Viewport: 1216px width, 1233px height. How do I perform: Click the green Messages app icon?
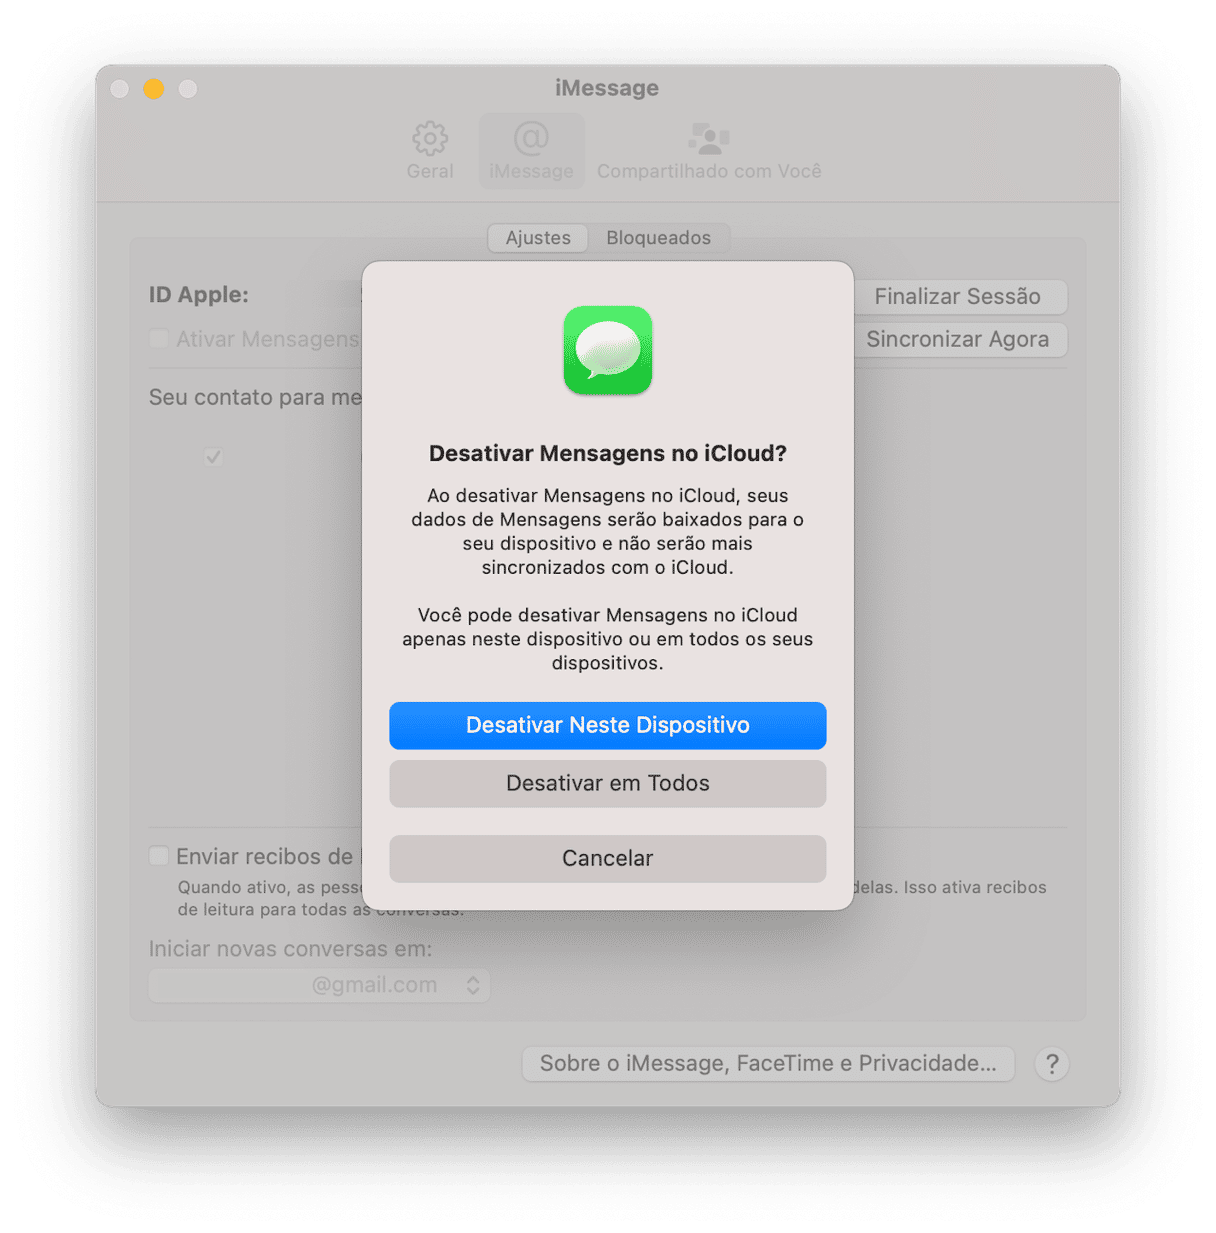point(608,350)
